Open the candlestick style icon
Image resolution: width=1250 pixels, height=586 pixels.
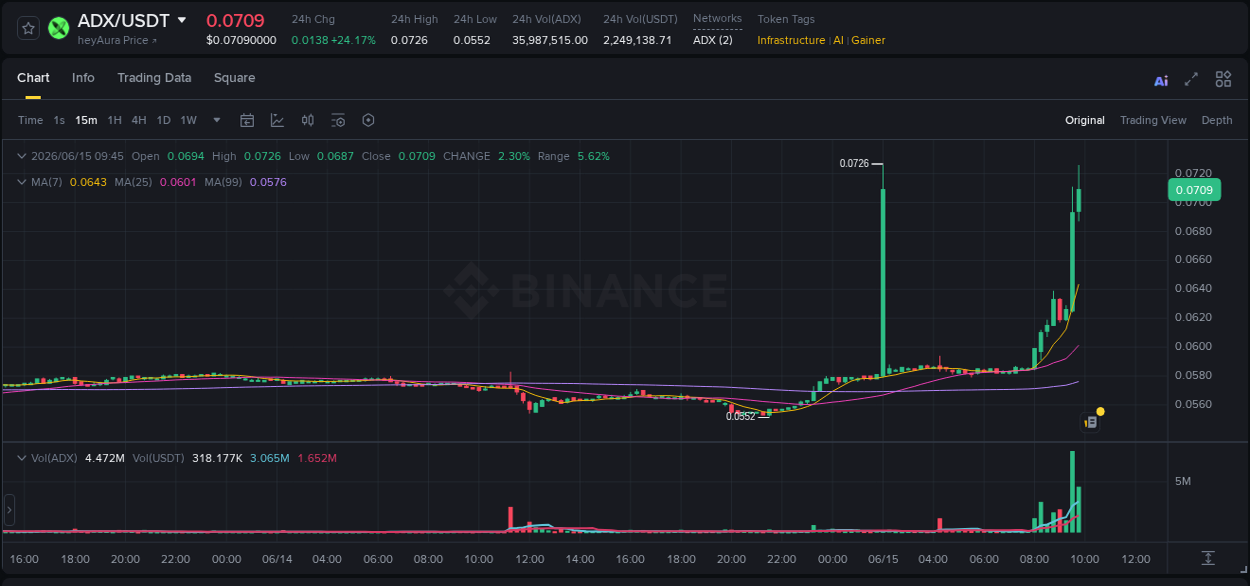click(x=308, y=120)
